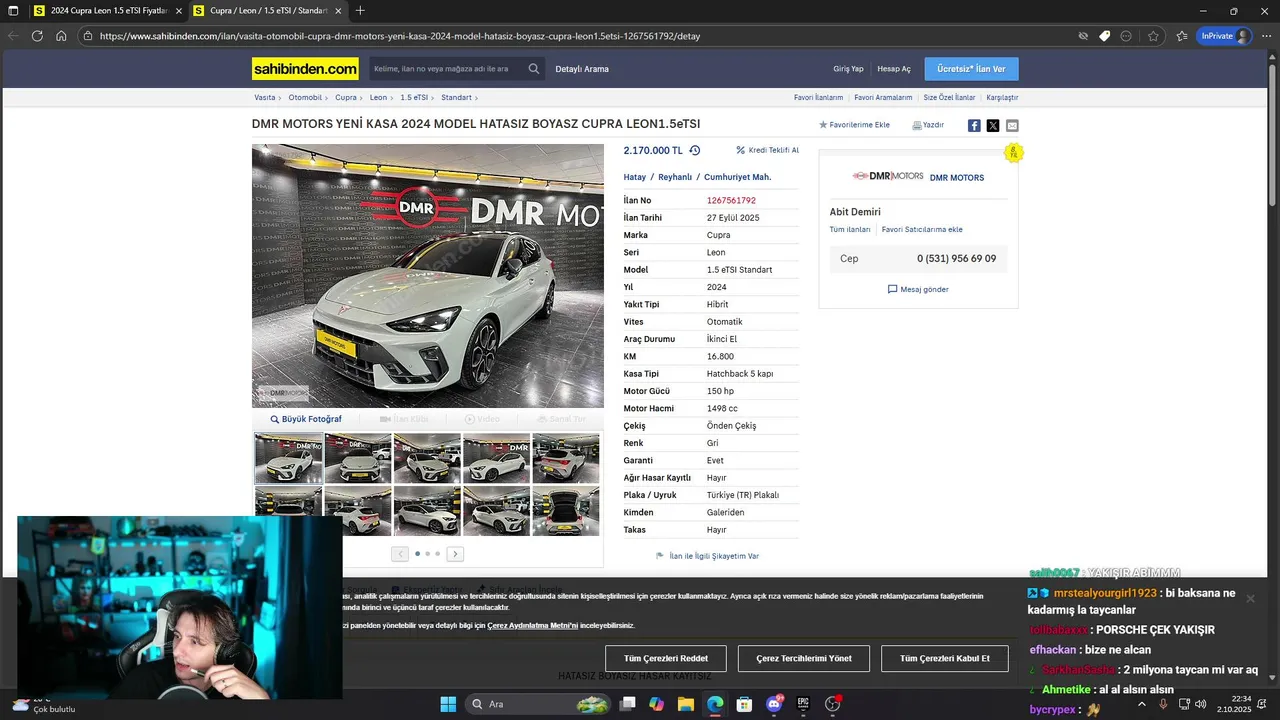Open Epic Games Launcher in taskbar
The width and height of the screenshot is (1280, 720).
pos(803,704)
